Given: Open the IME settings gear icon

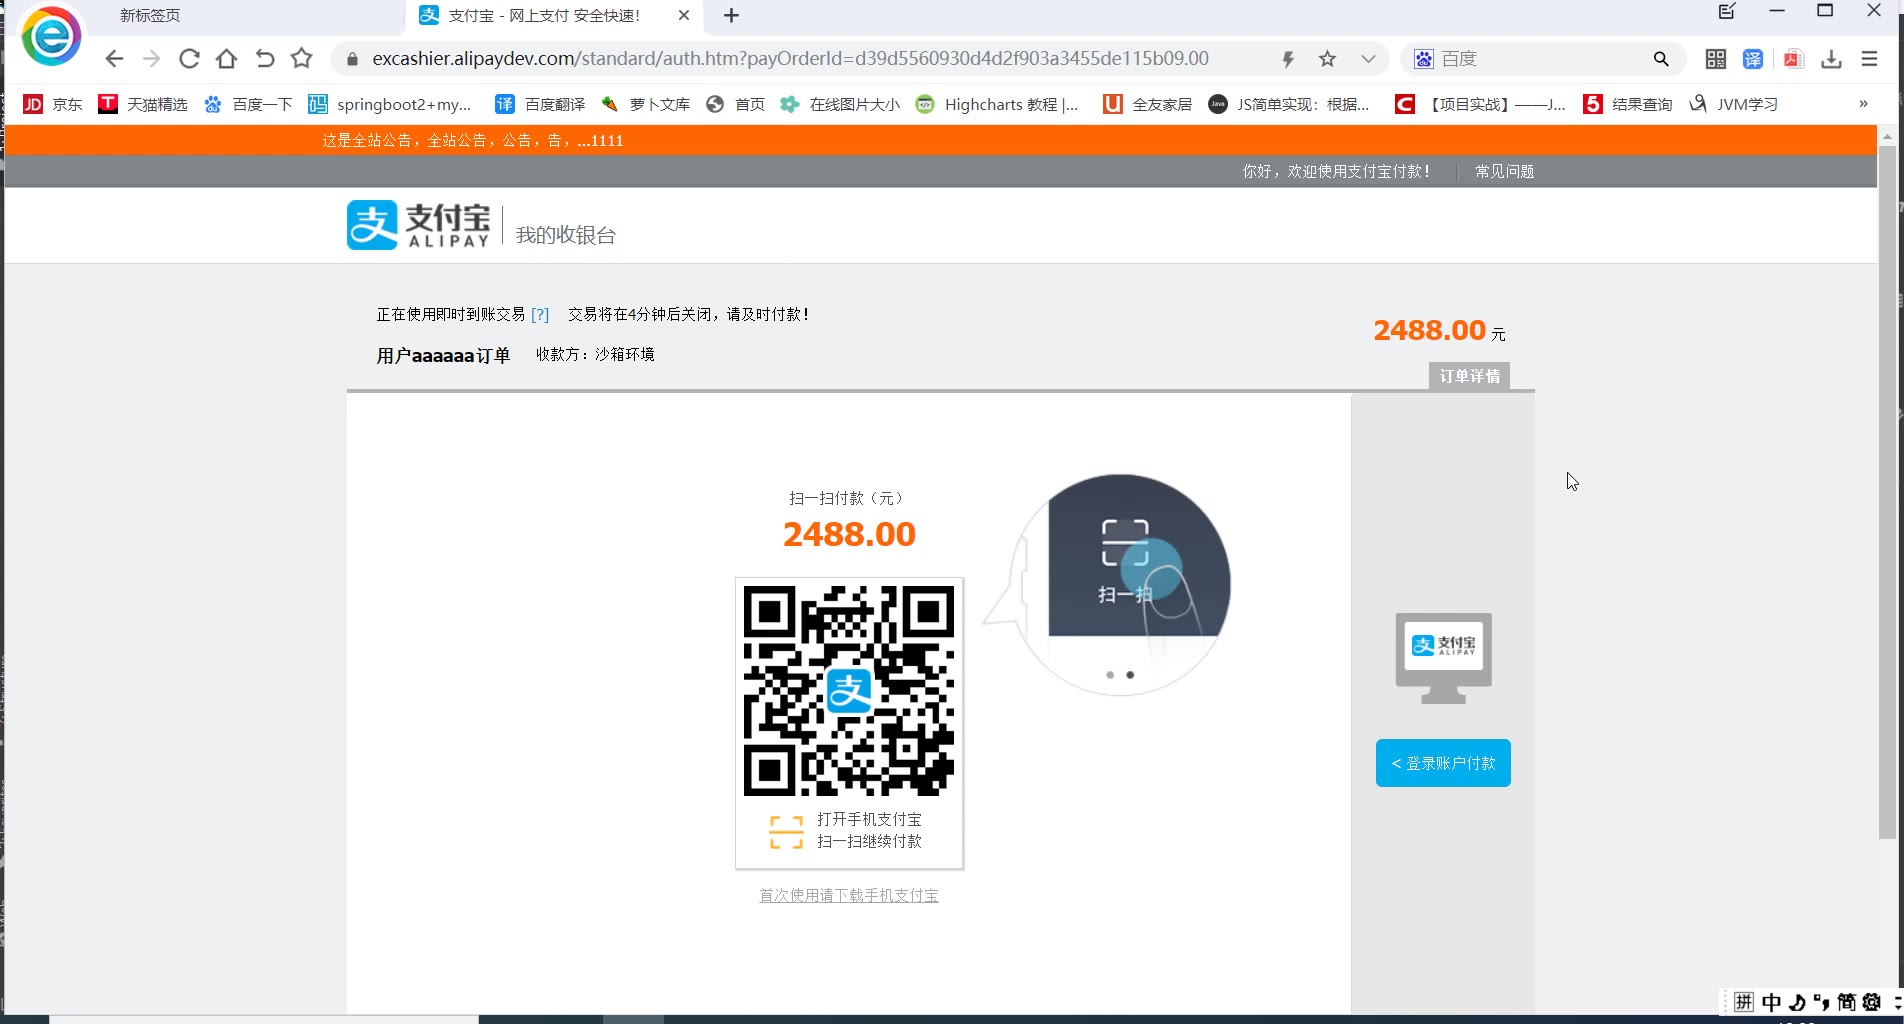Looking at the screenshot, I should tap(1871, 1002).
